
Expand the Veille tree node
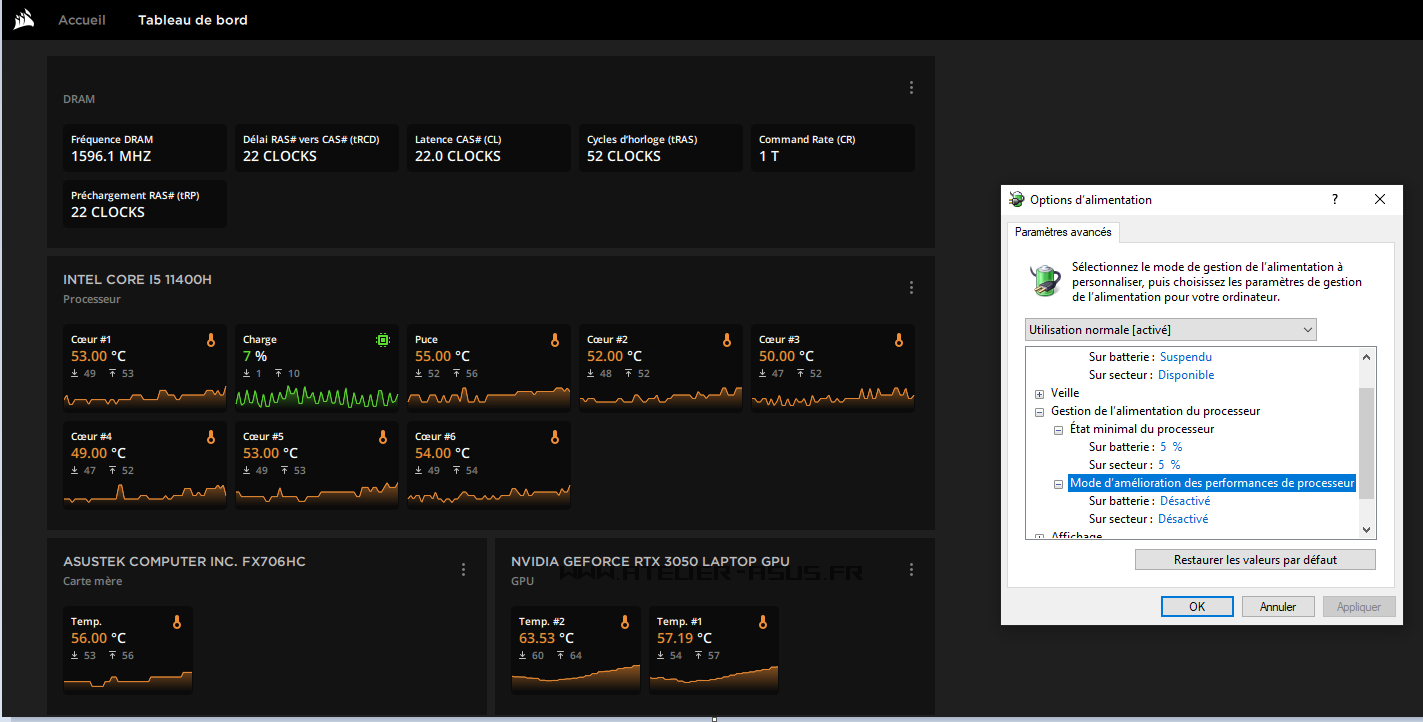[1040, 394]
